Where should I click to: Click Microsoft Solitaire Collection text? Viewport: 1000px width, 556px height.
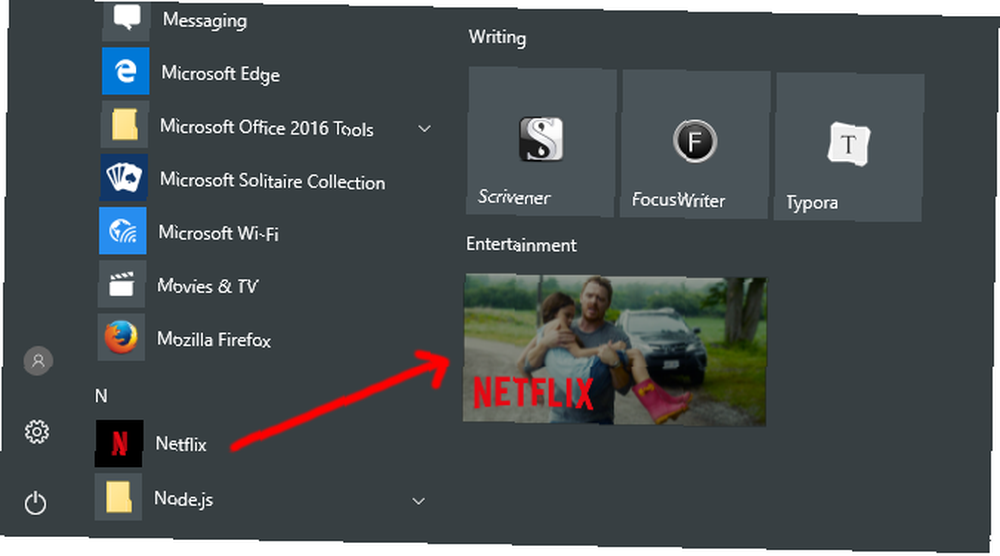272,181
